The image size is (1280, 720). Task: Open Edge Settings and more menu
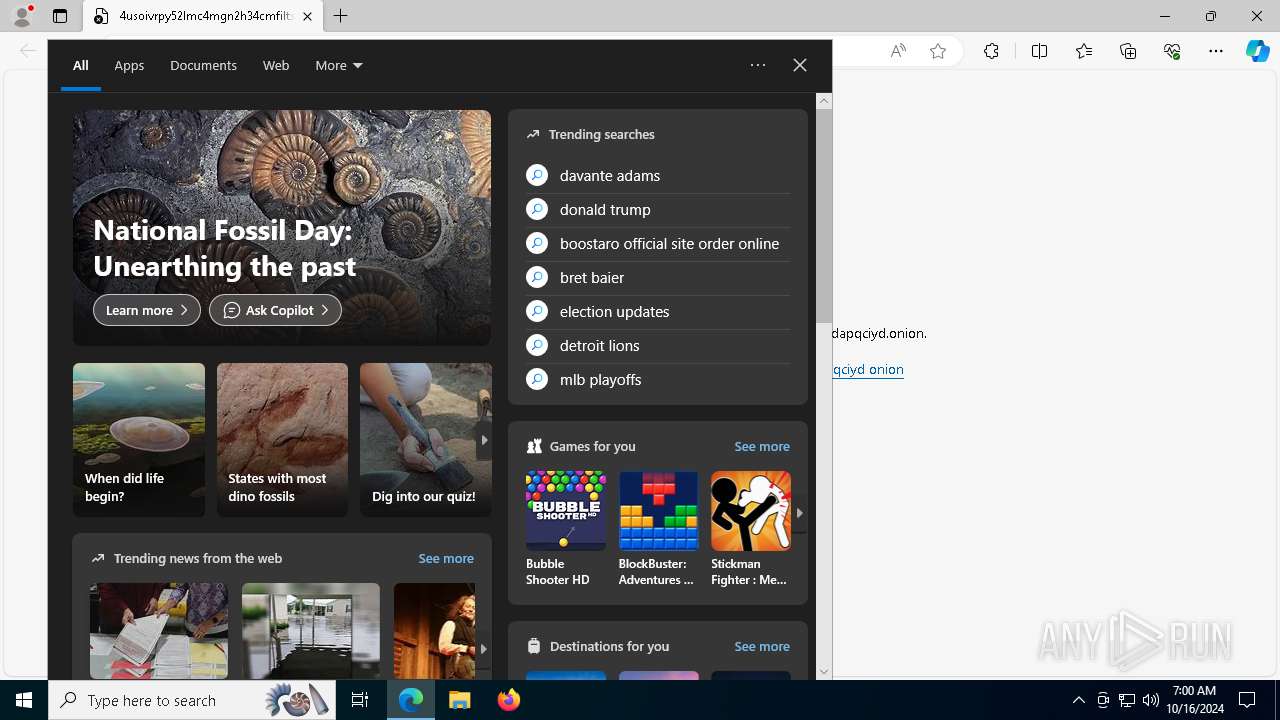pos(1216,51)
